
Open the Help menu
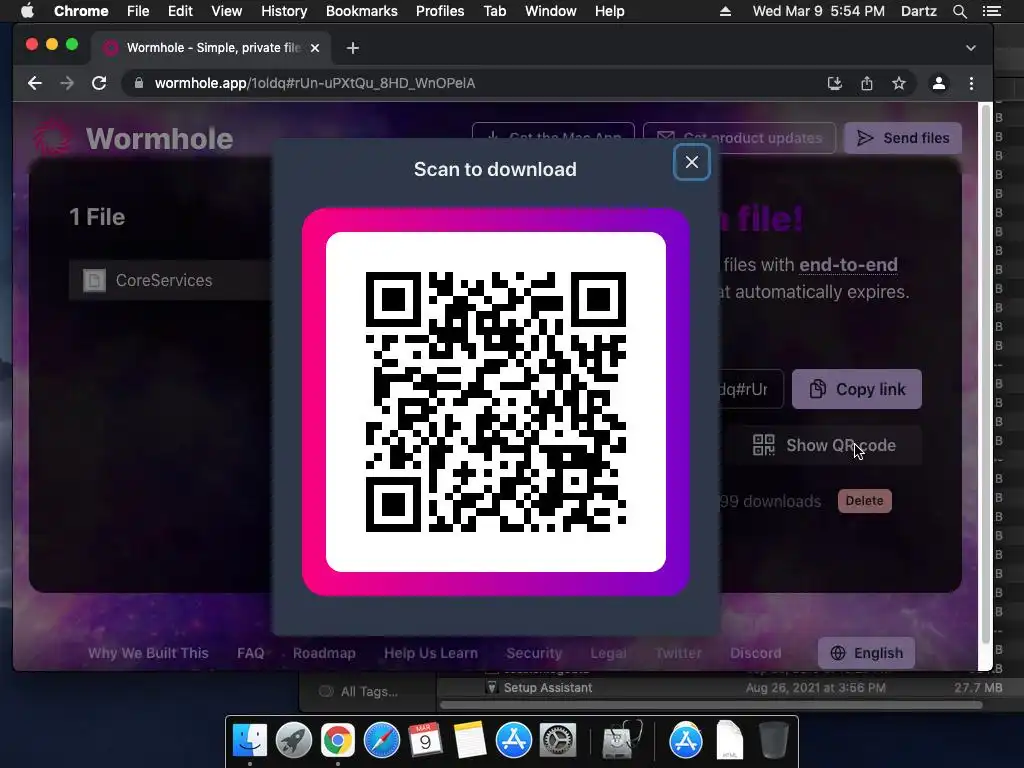click(x=609, y=11)
